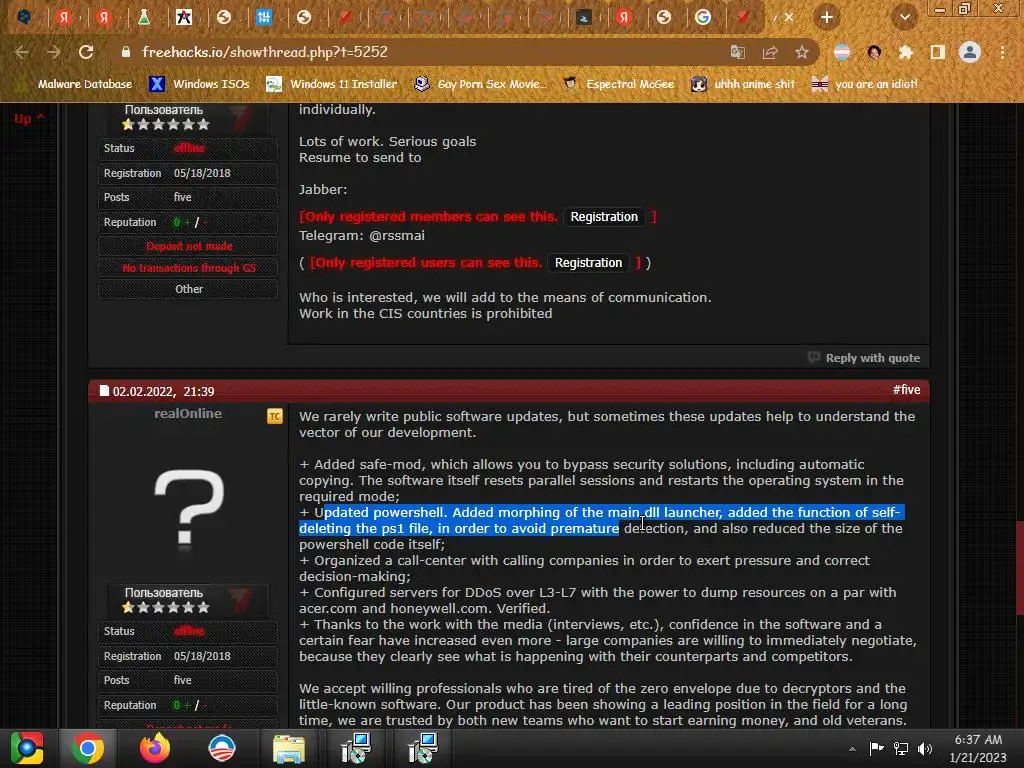The height and width of the screenshot is (768, 1024).
Task: Toggle the browser side panel
Action: click(938, 52)
